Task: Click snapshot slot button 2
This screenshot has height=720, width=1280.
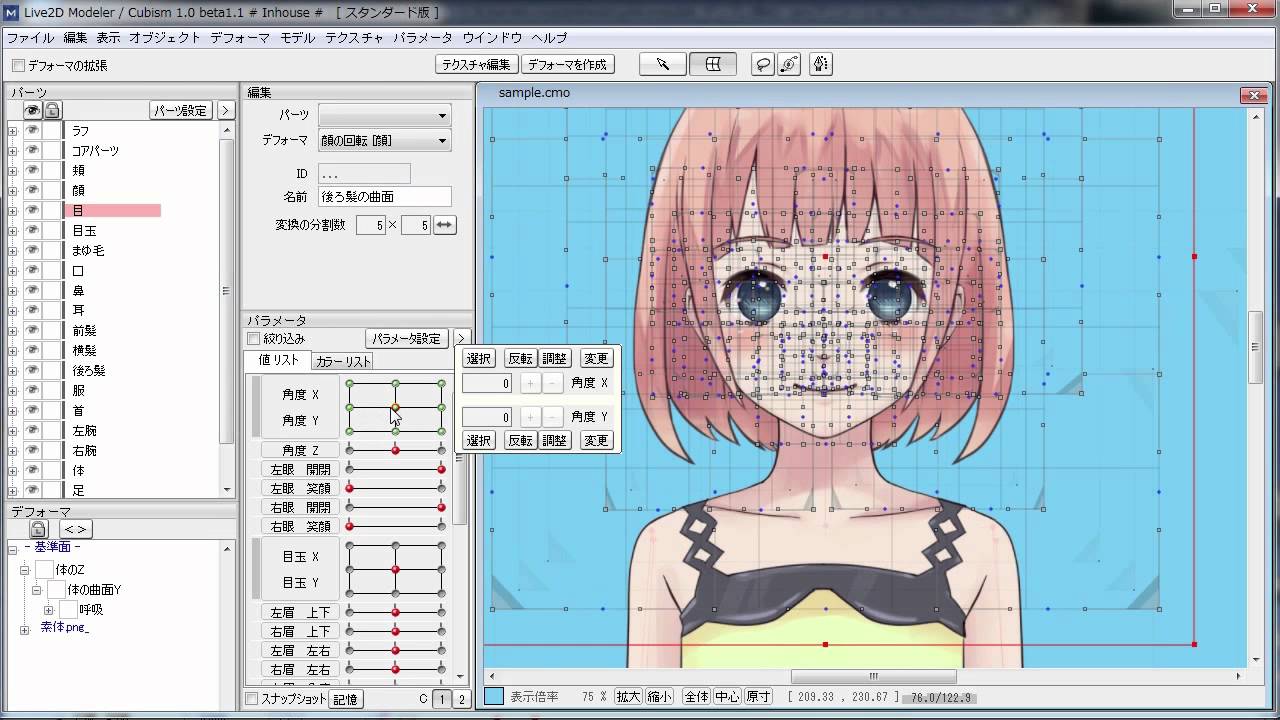Action: pos(461,700)
